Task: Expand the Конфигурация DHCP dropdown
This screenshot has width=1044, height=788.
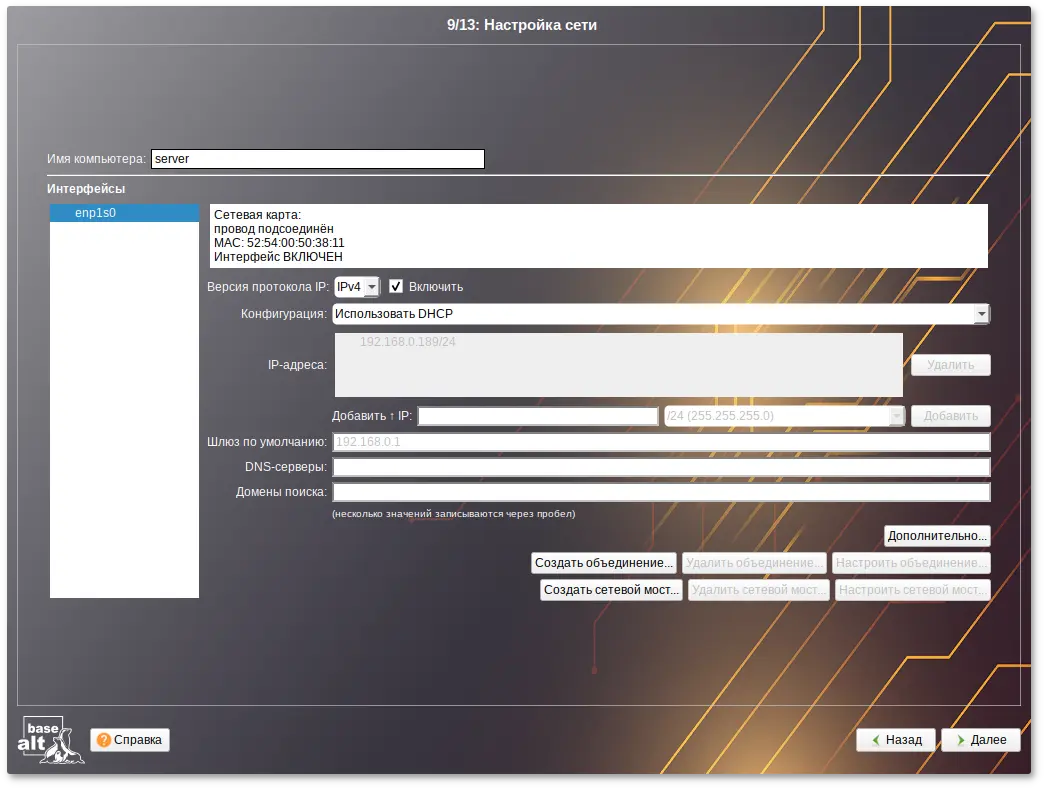Action: pyautogui.click(x=981, y=314)
